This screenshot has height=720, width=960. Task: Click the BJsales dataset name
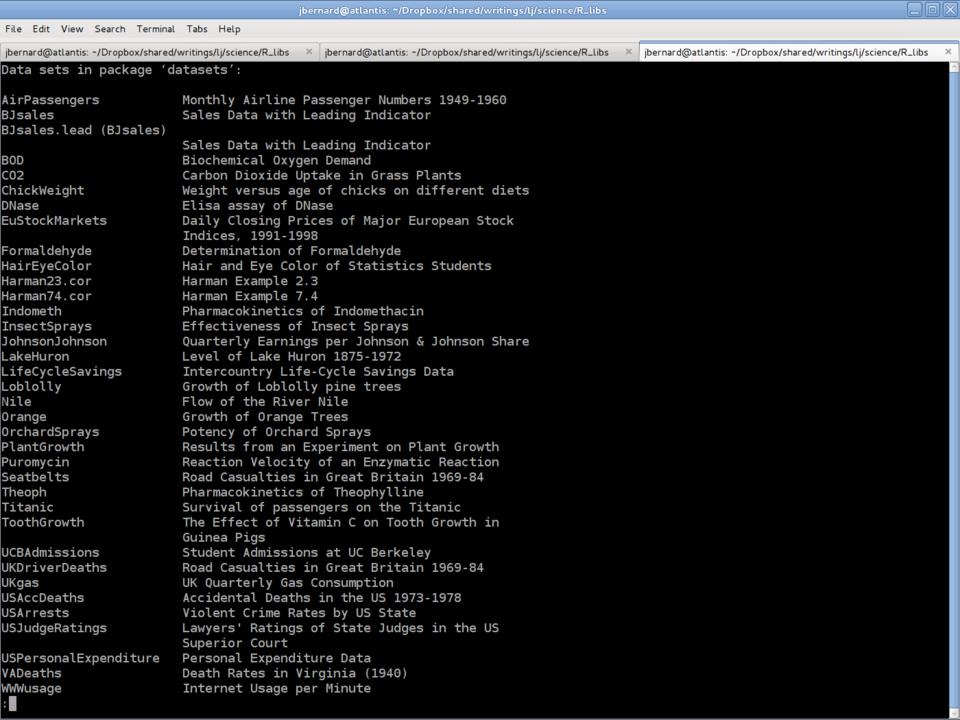tap(28, 115)
